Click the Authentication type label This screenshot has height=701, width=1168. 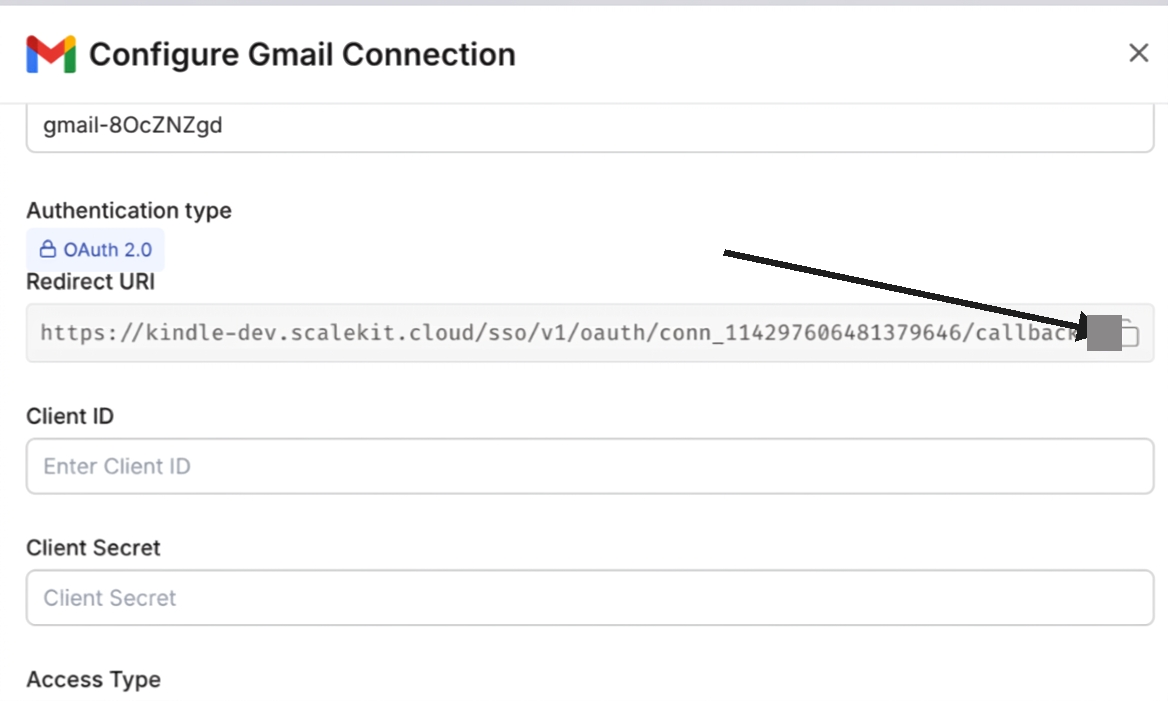tap(129, 211)
